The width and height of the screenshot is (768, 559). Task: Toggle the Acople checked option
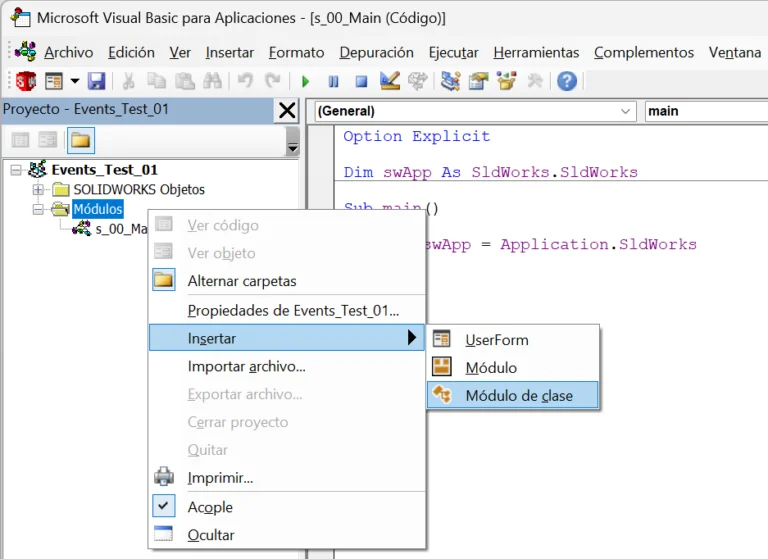pyautogui.click(x=287, y=507)
